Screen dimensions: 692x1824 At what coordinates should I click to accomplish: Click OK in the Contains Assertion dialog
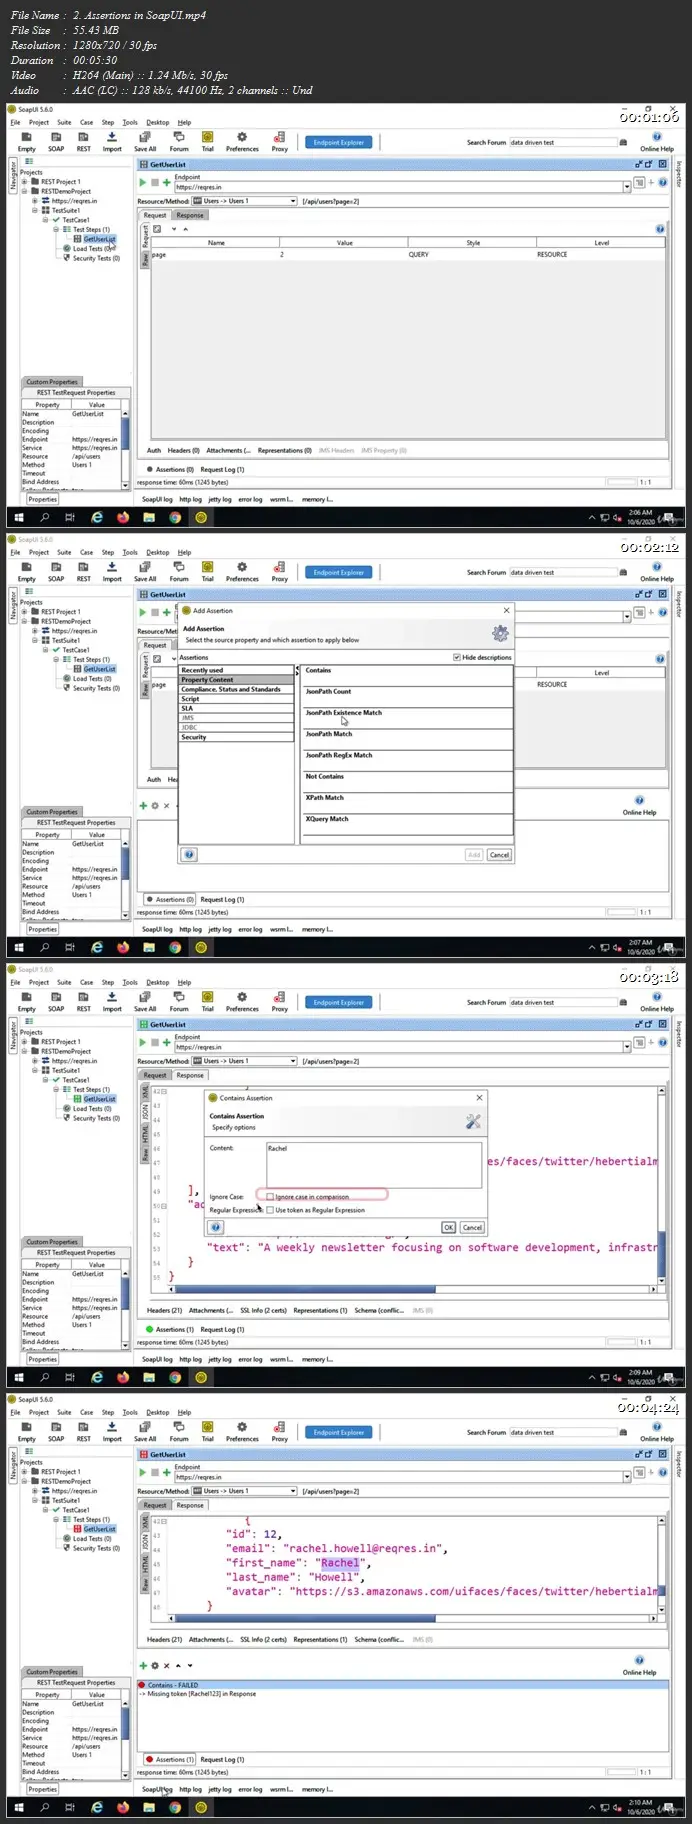point(448,1227)
